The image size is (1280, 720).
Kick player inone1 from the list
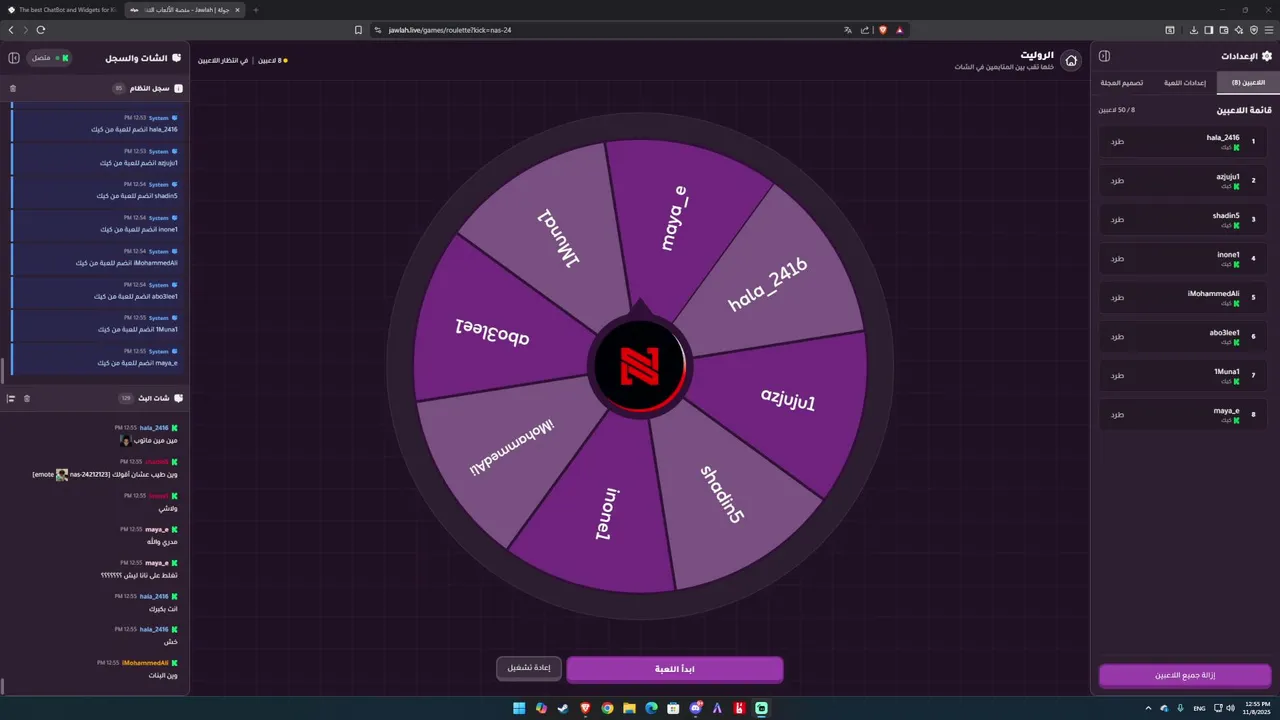pos(1117,259)
